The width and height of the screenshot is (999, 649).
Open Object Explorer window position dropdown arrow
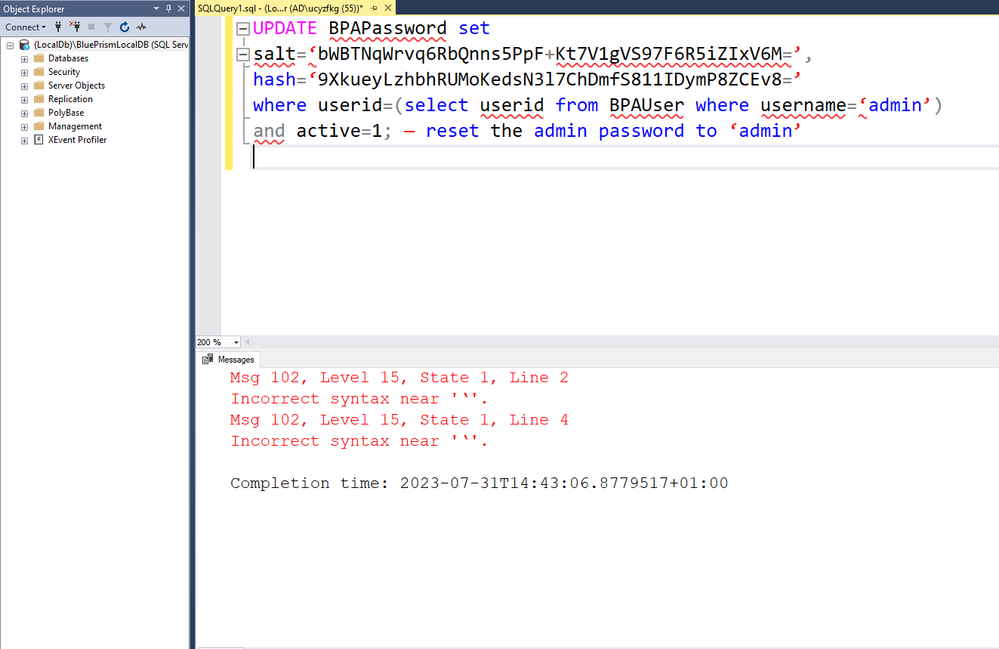[x=156, y=8]
